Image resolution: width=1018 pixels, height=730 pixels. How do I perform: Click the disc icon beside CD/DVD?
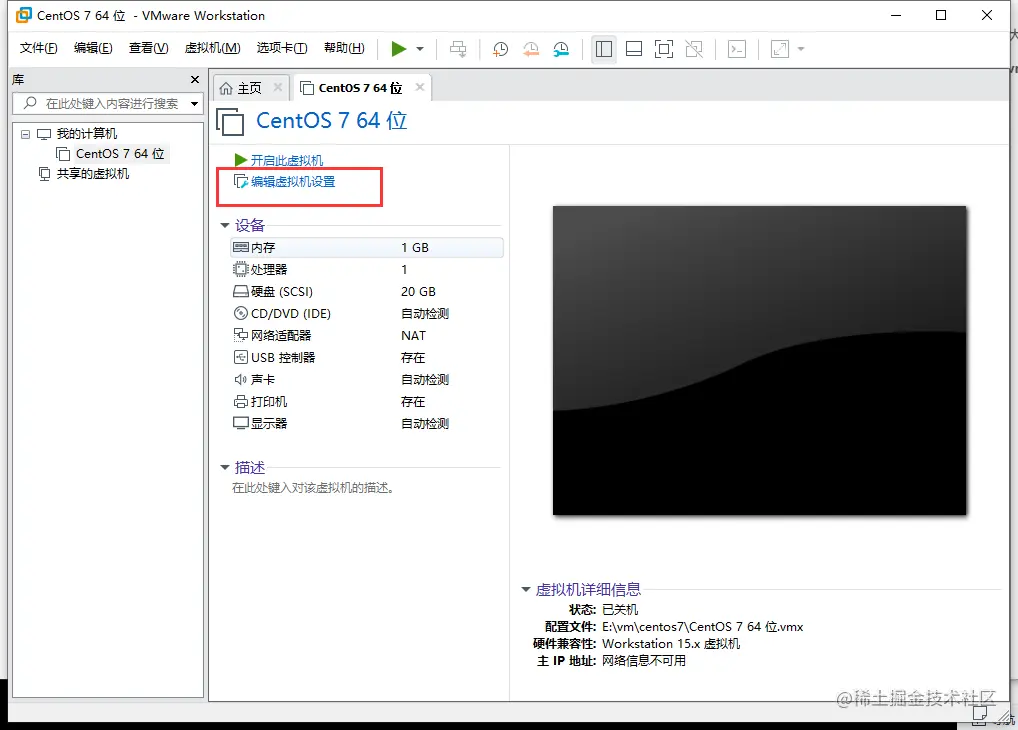click(x=240, y=313)
